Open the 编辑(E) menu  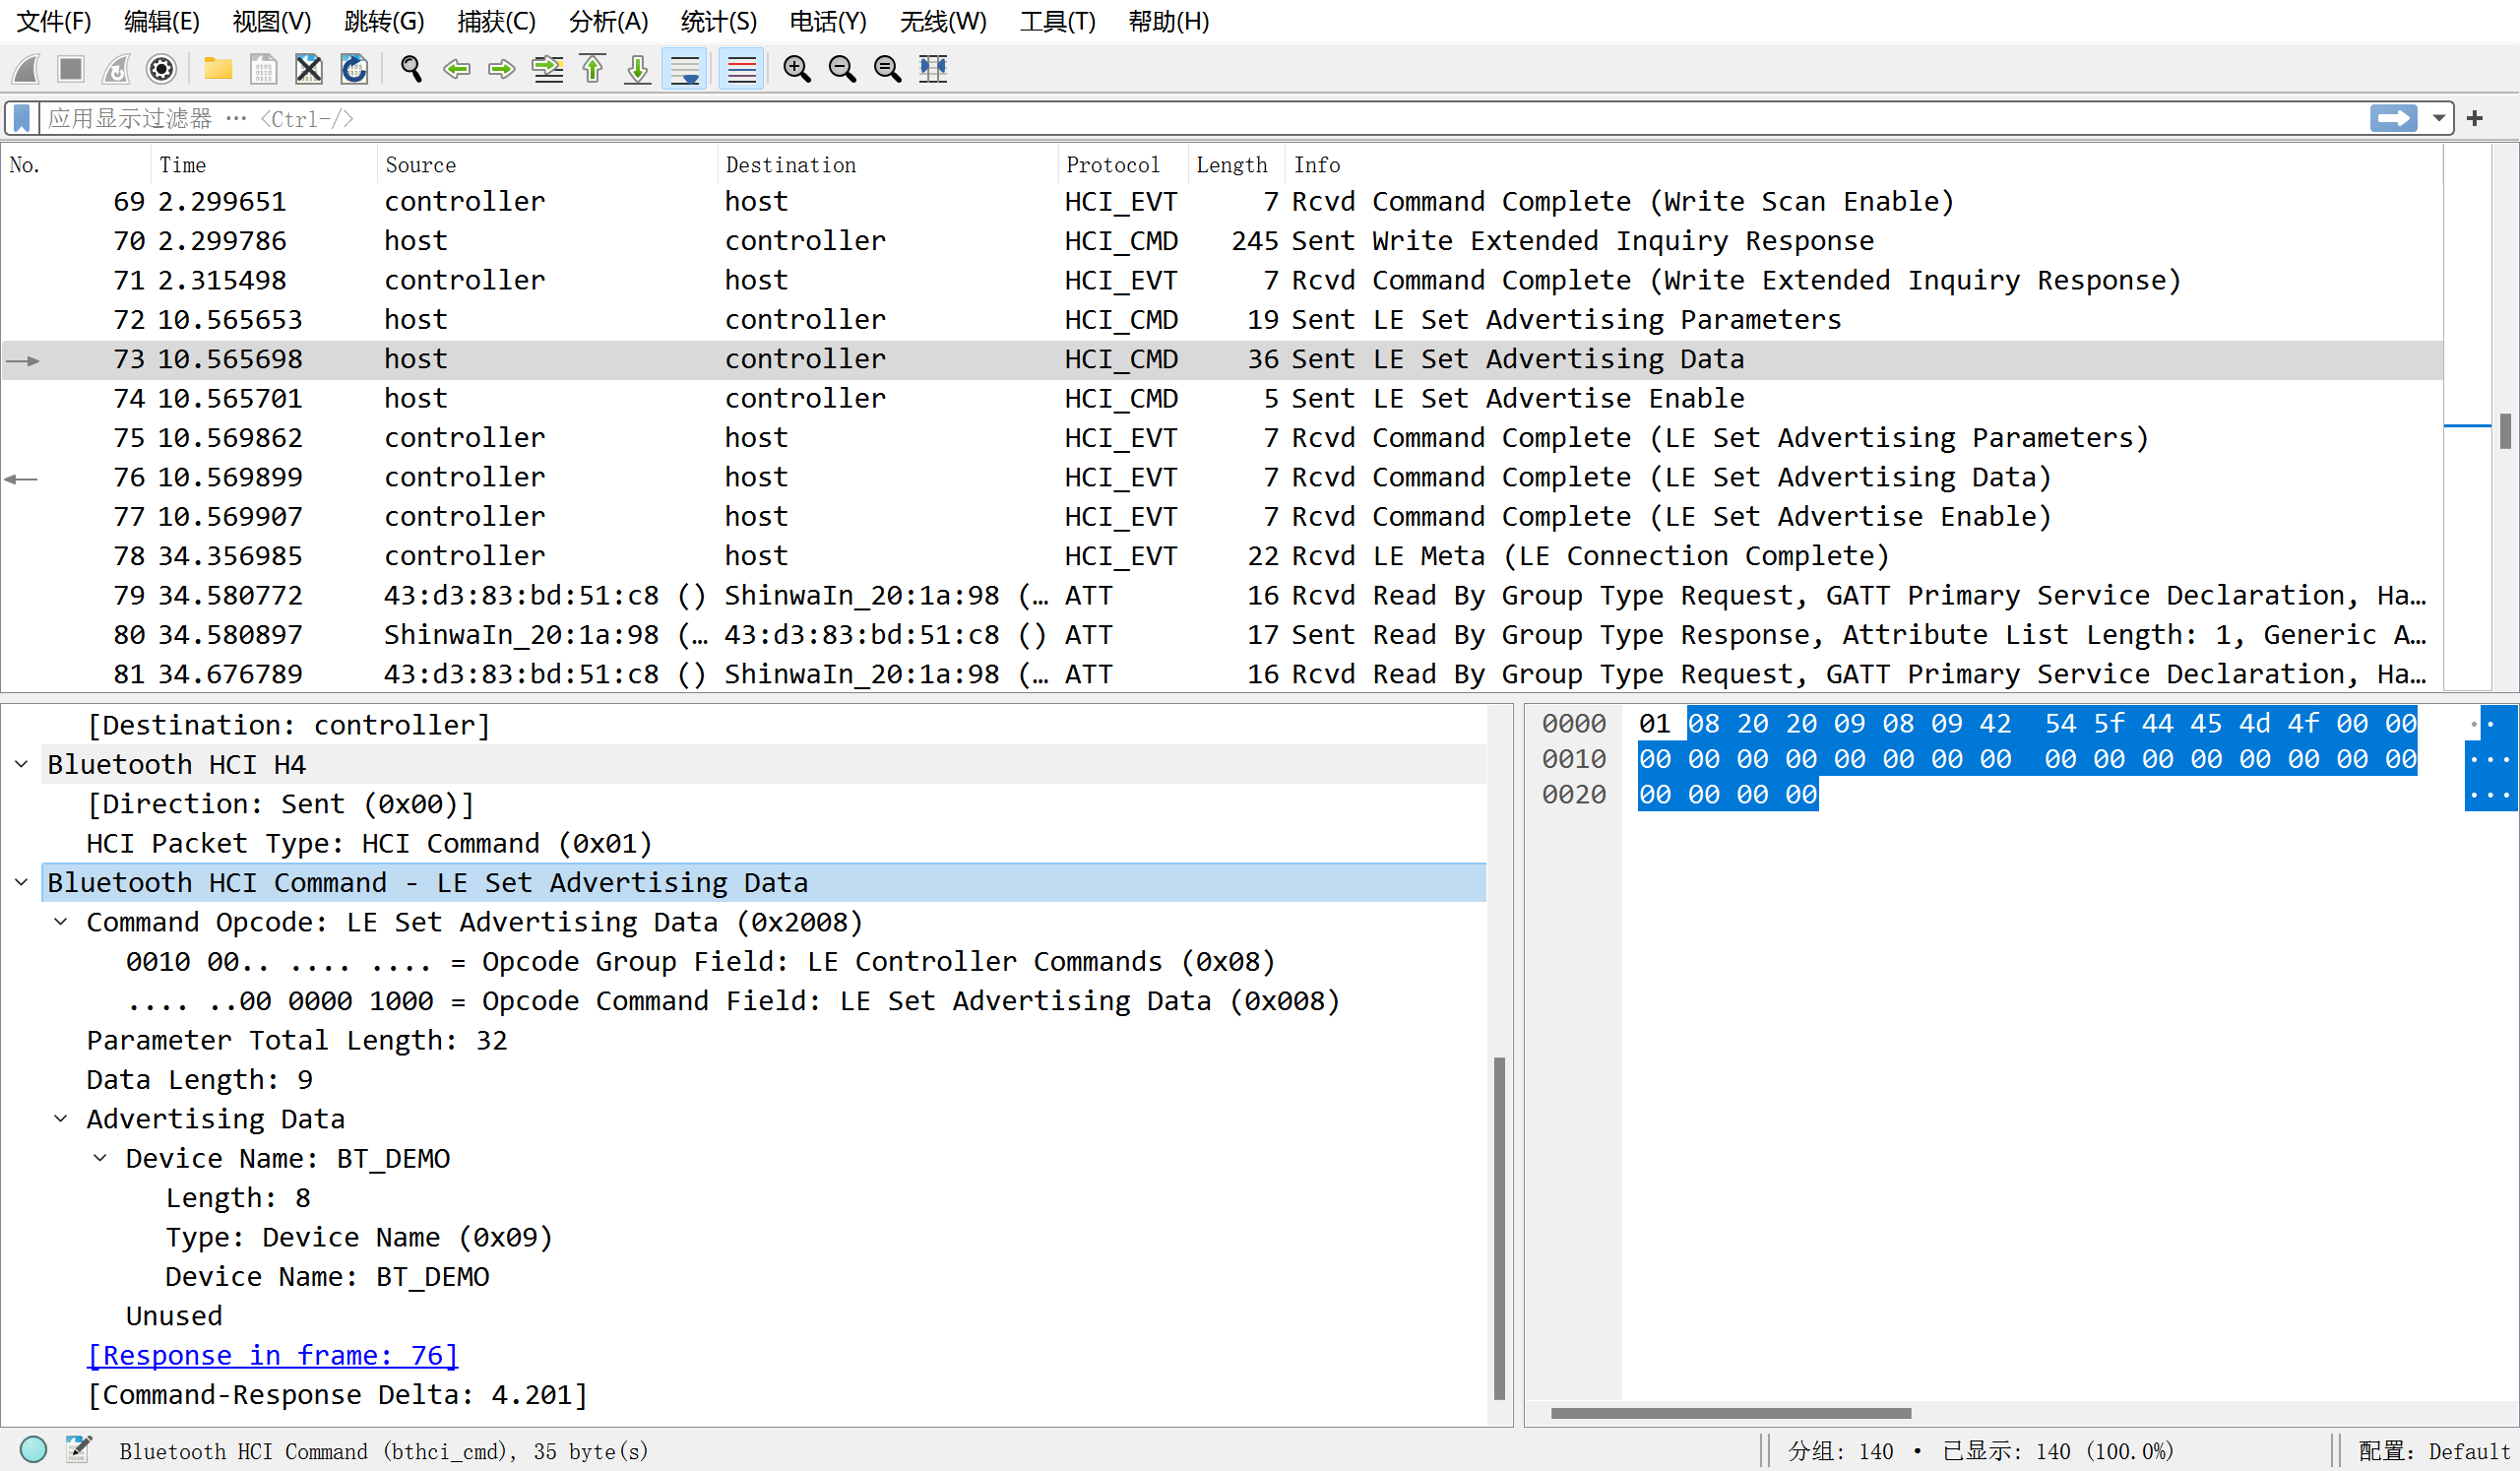pyautogui.click(x=162, y=21)
